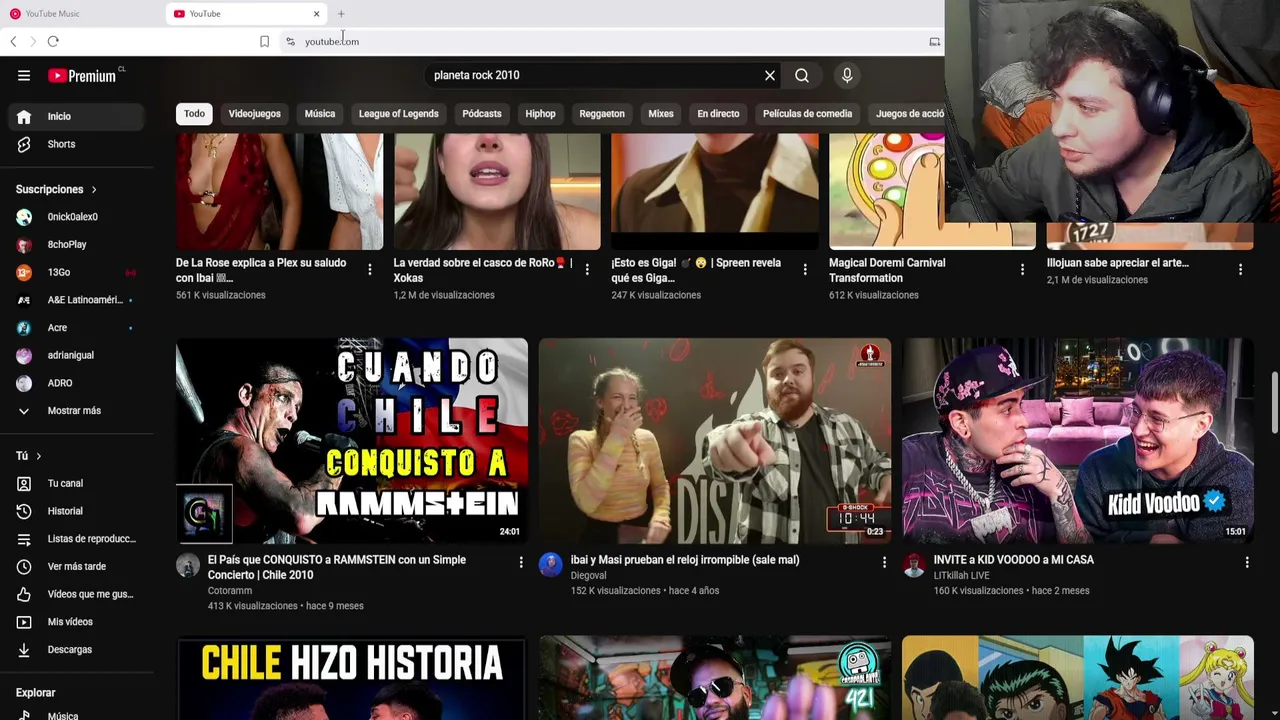Image resolution: width=1280 pixels, height=720 pixels.
Task: Select the Música filter chip
Action: [x=320, y=114]
